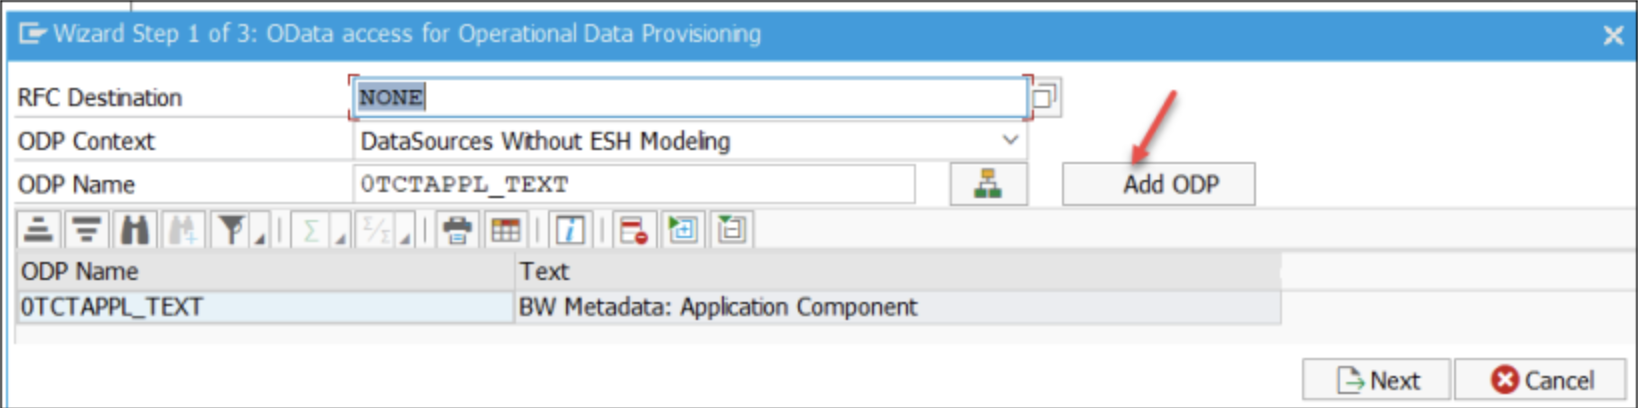The width and height of the screenshot is (1638, 408).
Task: Expand the Total sigma dropdown arrow
Action: coord(339,238)
